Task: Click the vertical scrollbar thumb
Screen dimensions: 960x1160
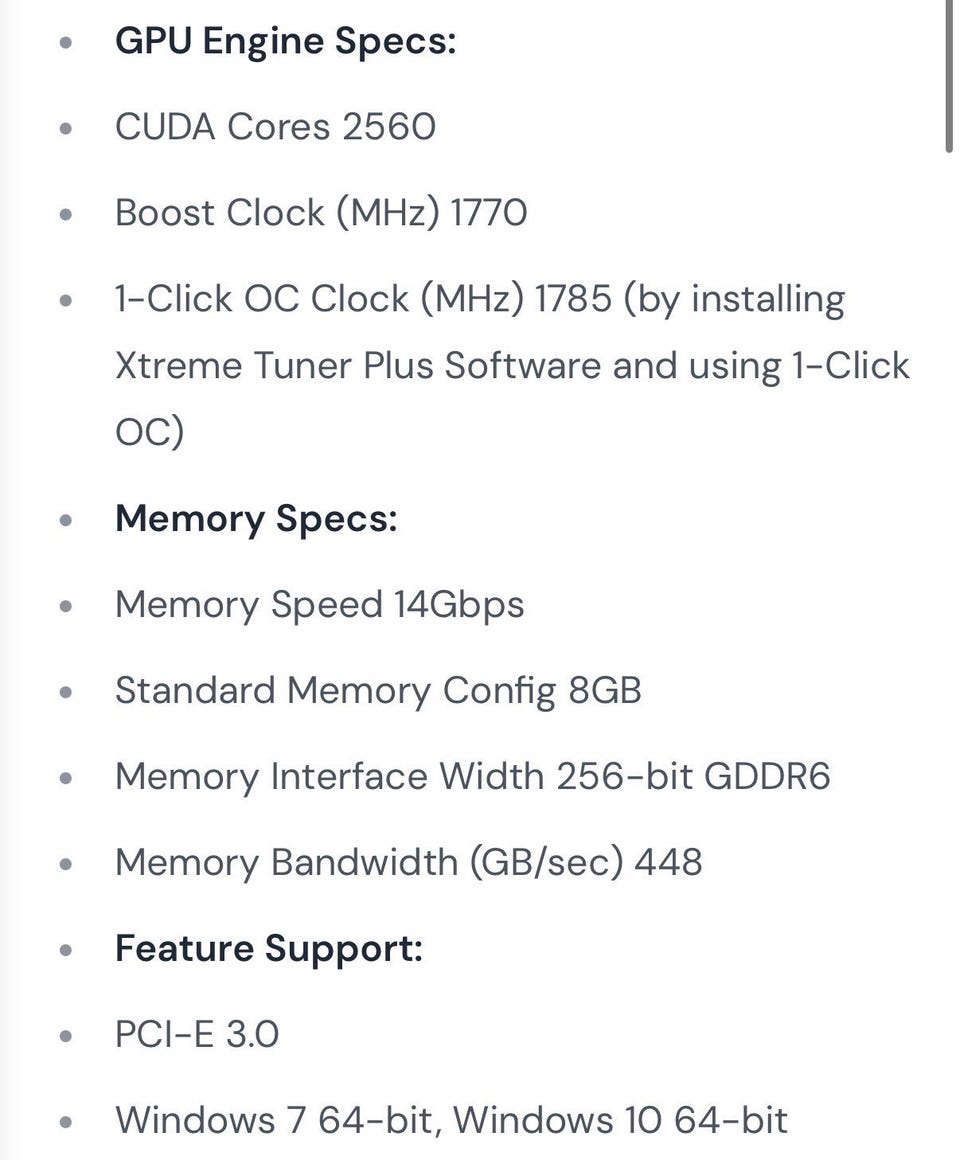Action: point(950,75)
